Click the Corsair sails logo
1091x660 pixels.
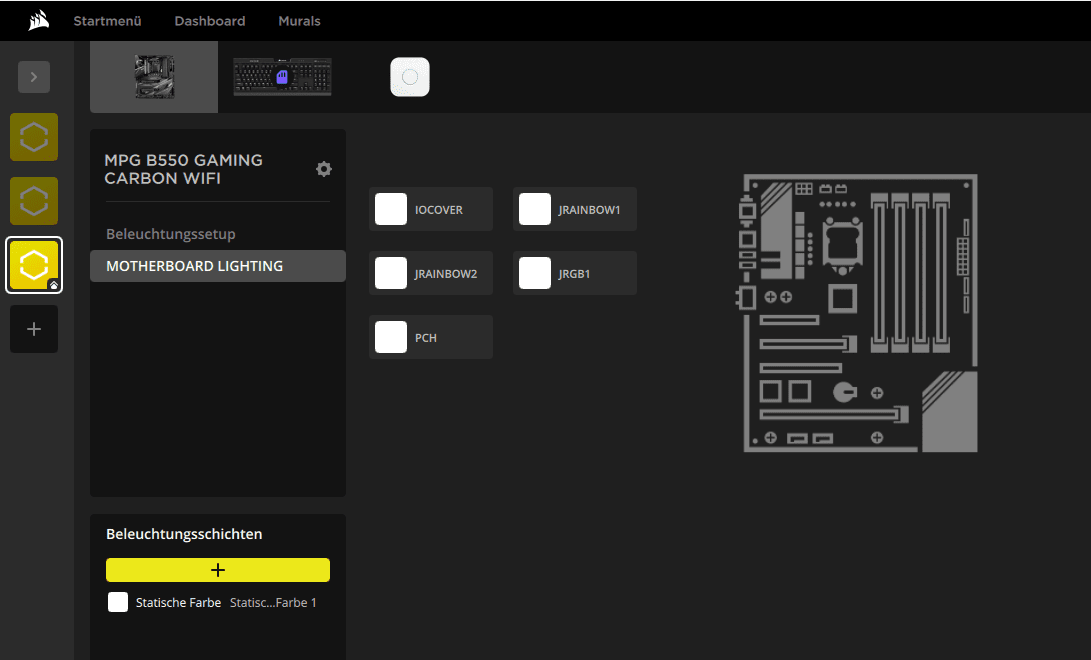click(x=39, y=21)
